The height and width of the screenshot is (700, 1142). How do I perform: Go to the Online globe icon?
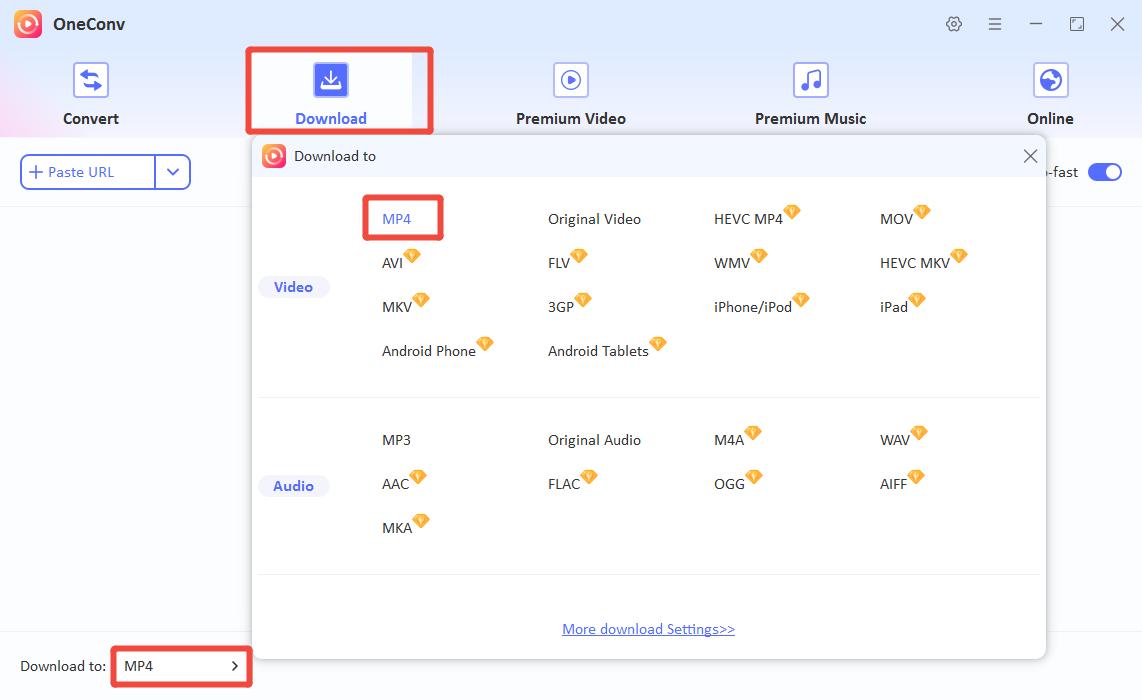coord(1050,80)
